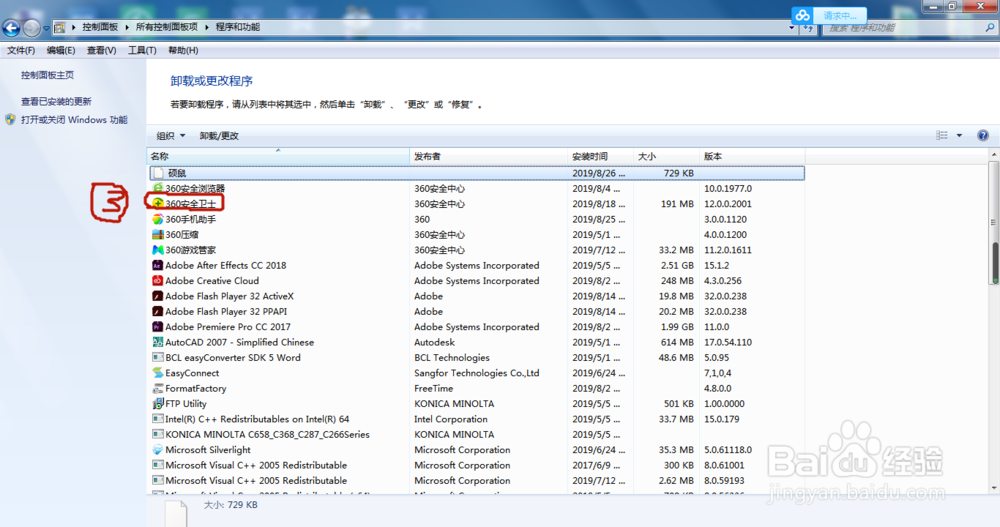Click the shield icon for Windows 功能
Viewport: 1000px width, 527px height.
click(x=10, y=119)
